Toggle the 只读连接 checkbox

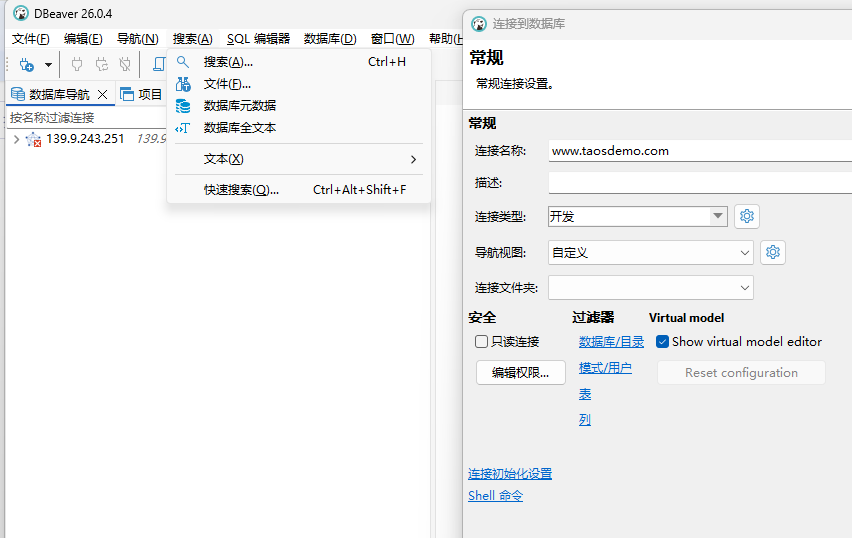481,341
